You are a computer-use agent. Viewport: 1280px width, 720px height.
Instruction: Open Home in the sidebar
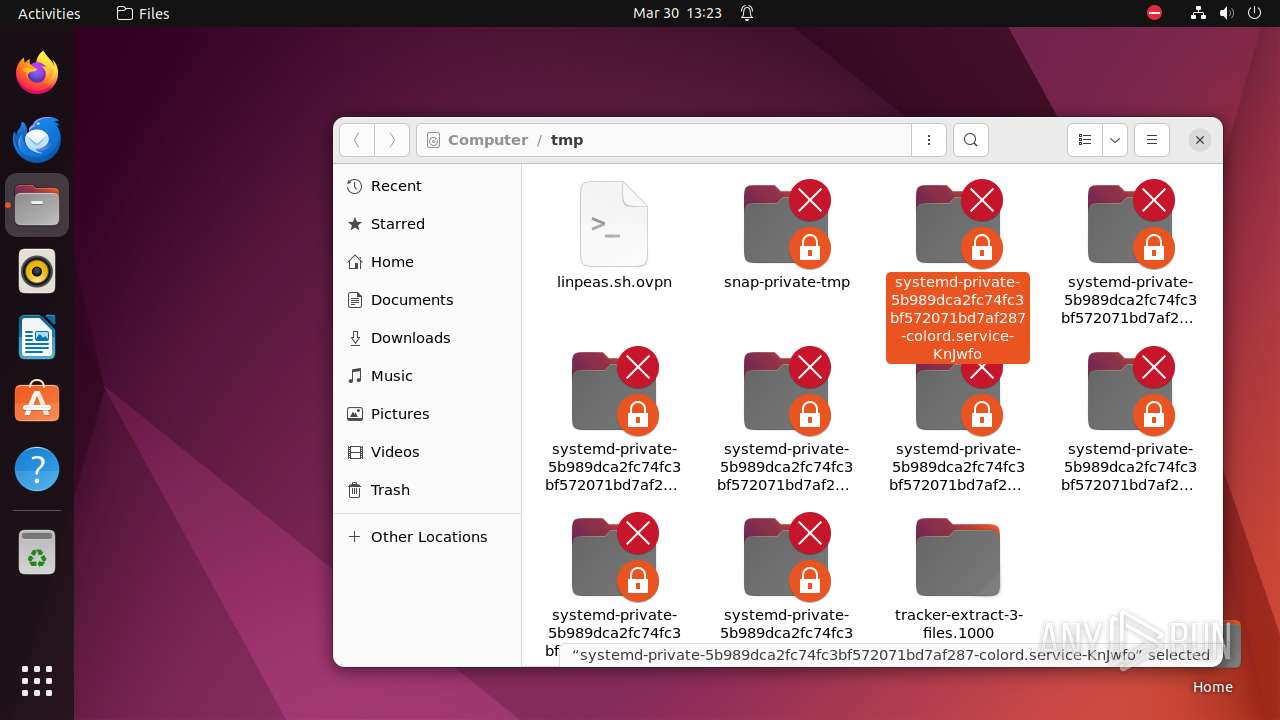click(427, 262)
